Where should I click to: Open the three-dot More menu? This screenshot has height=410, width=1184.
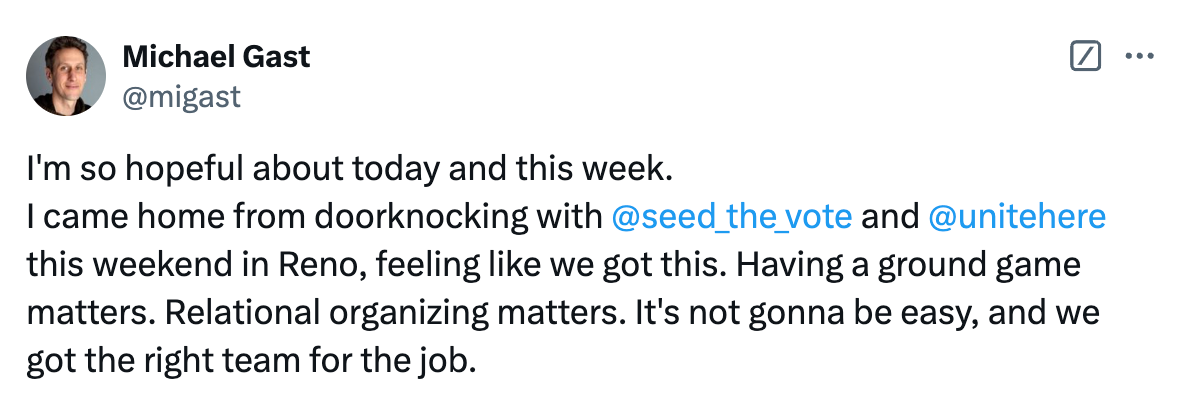1140,57
